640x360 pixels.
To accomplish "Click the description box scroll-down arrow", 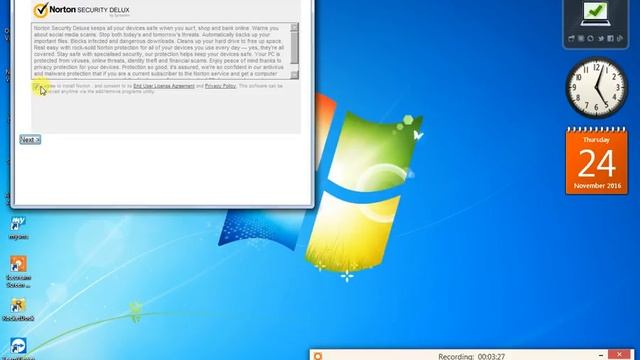I will (294, 75).
